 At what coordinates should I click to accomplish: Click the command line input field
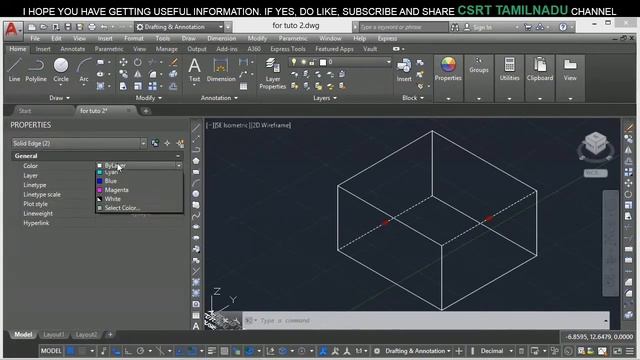click(426, 321)
